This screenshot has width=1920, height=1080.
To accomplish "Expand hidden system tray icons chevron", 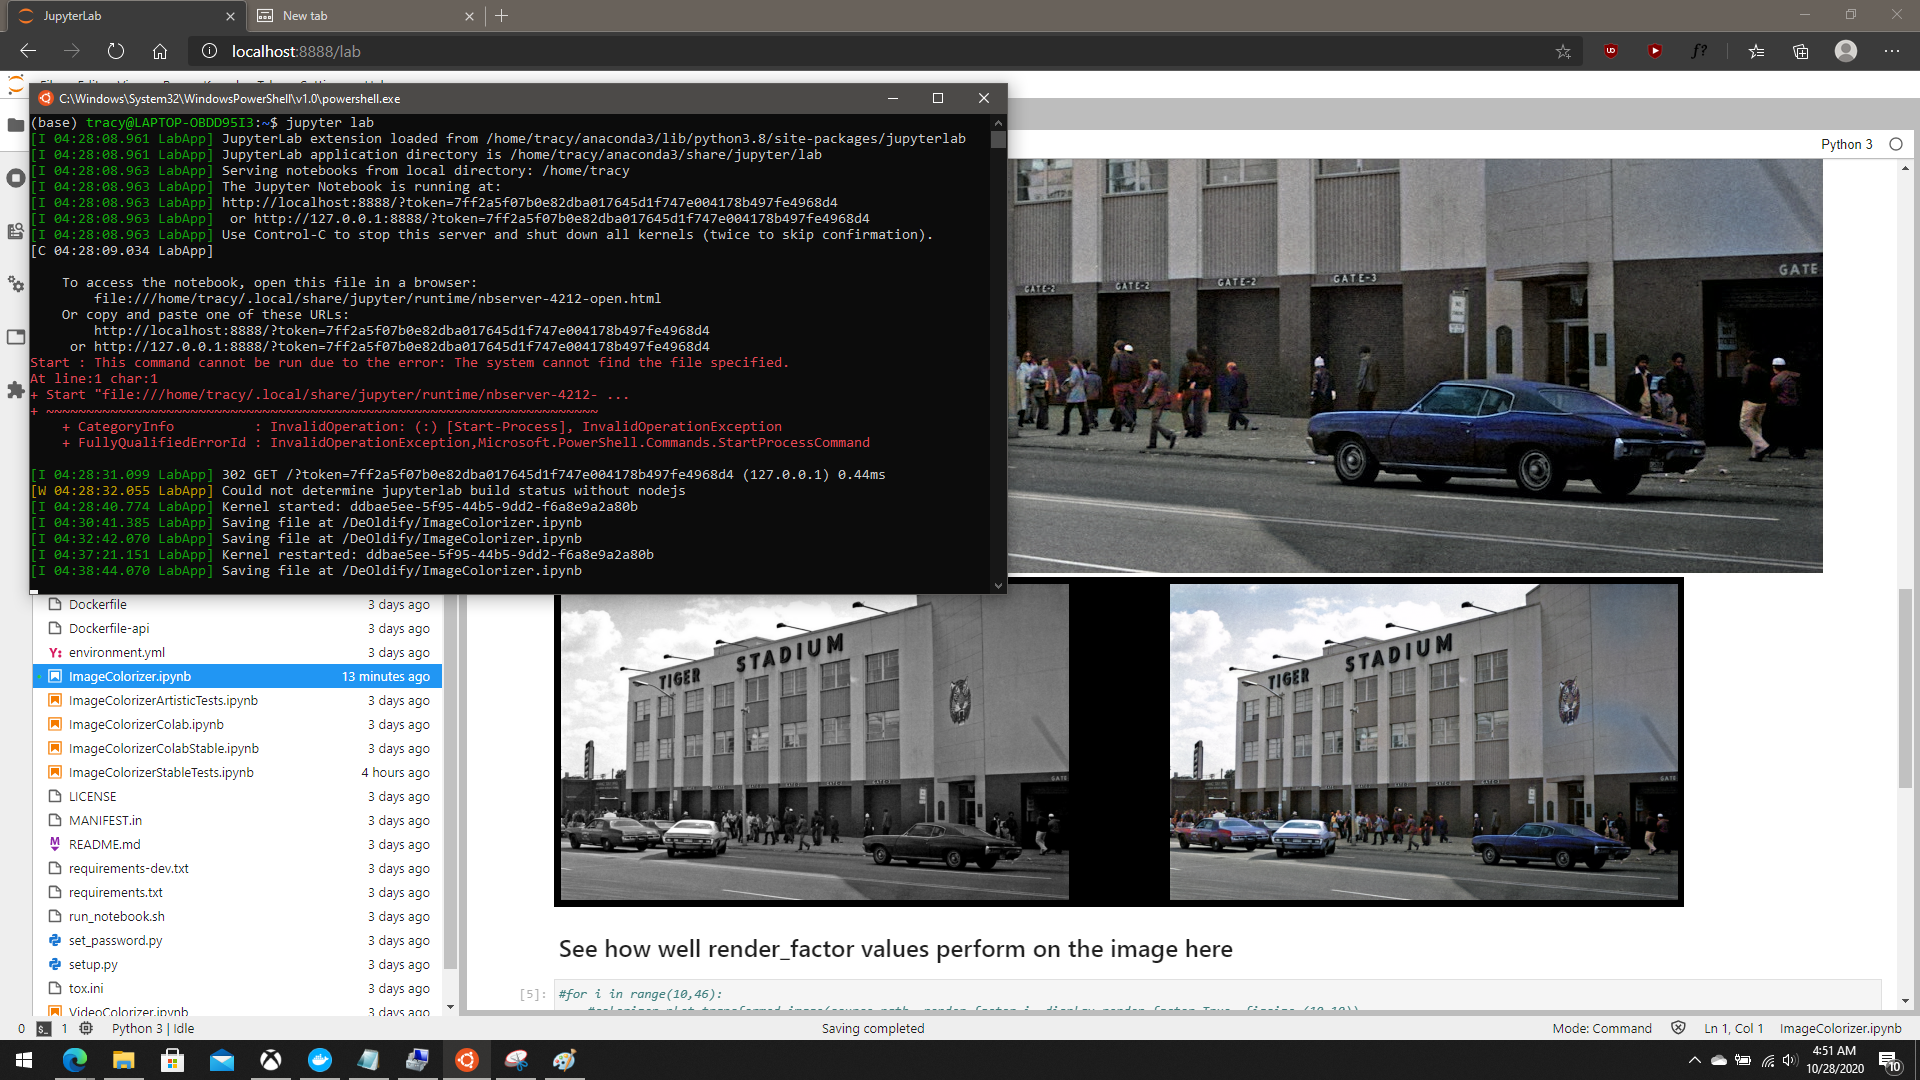I will [x=1694, y=1060].
